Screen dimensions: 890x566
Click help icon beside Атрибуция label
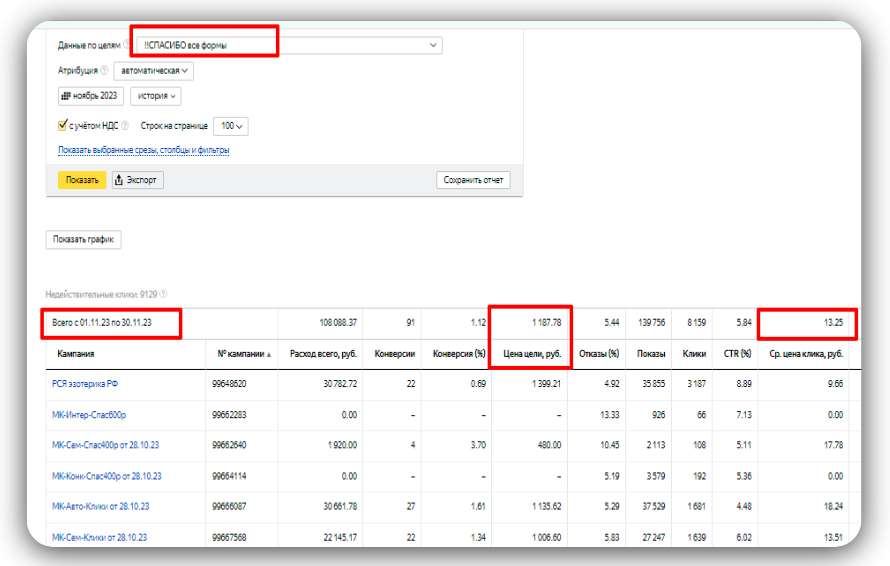click(104, 71)
